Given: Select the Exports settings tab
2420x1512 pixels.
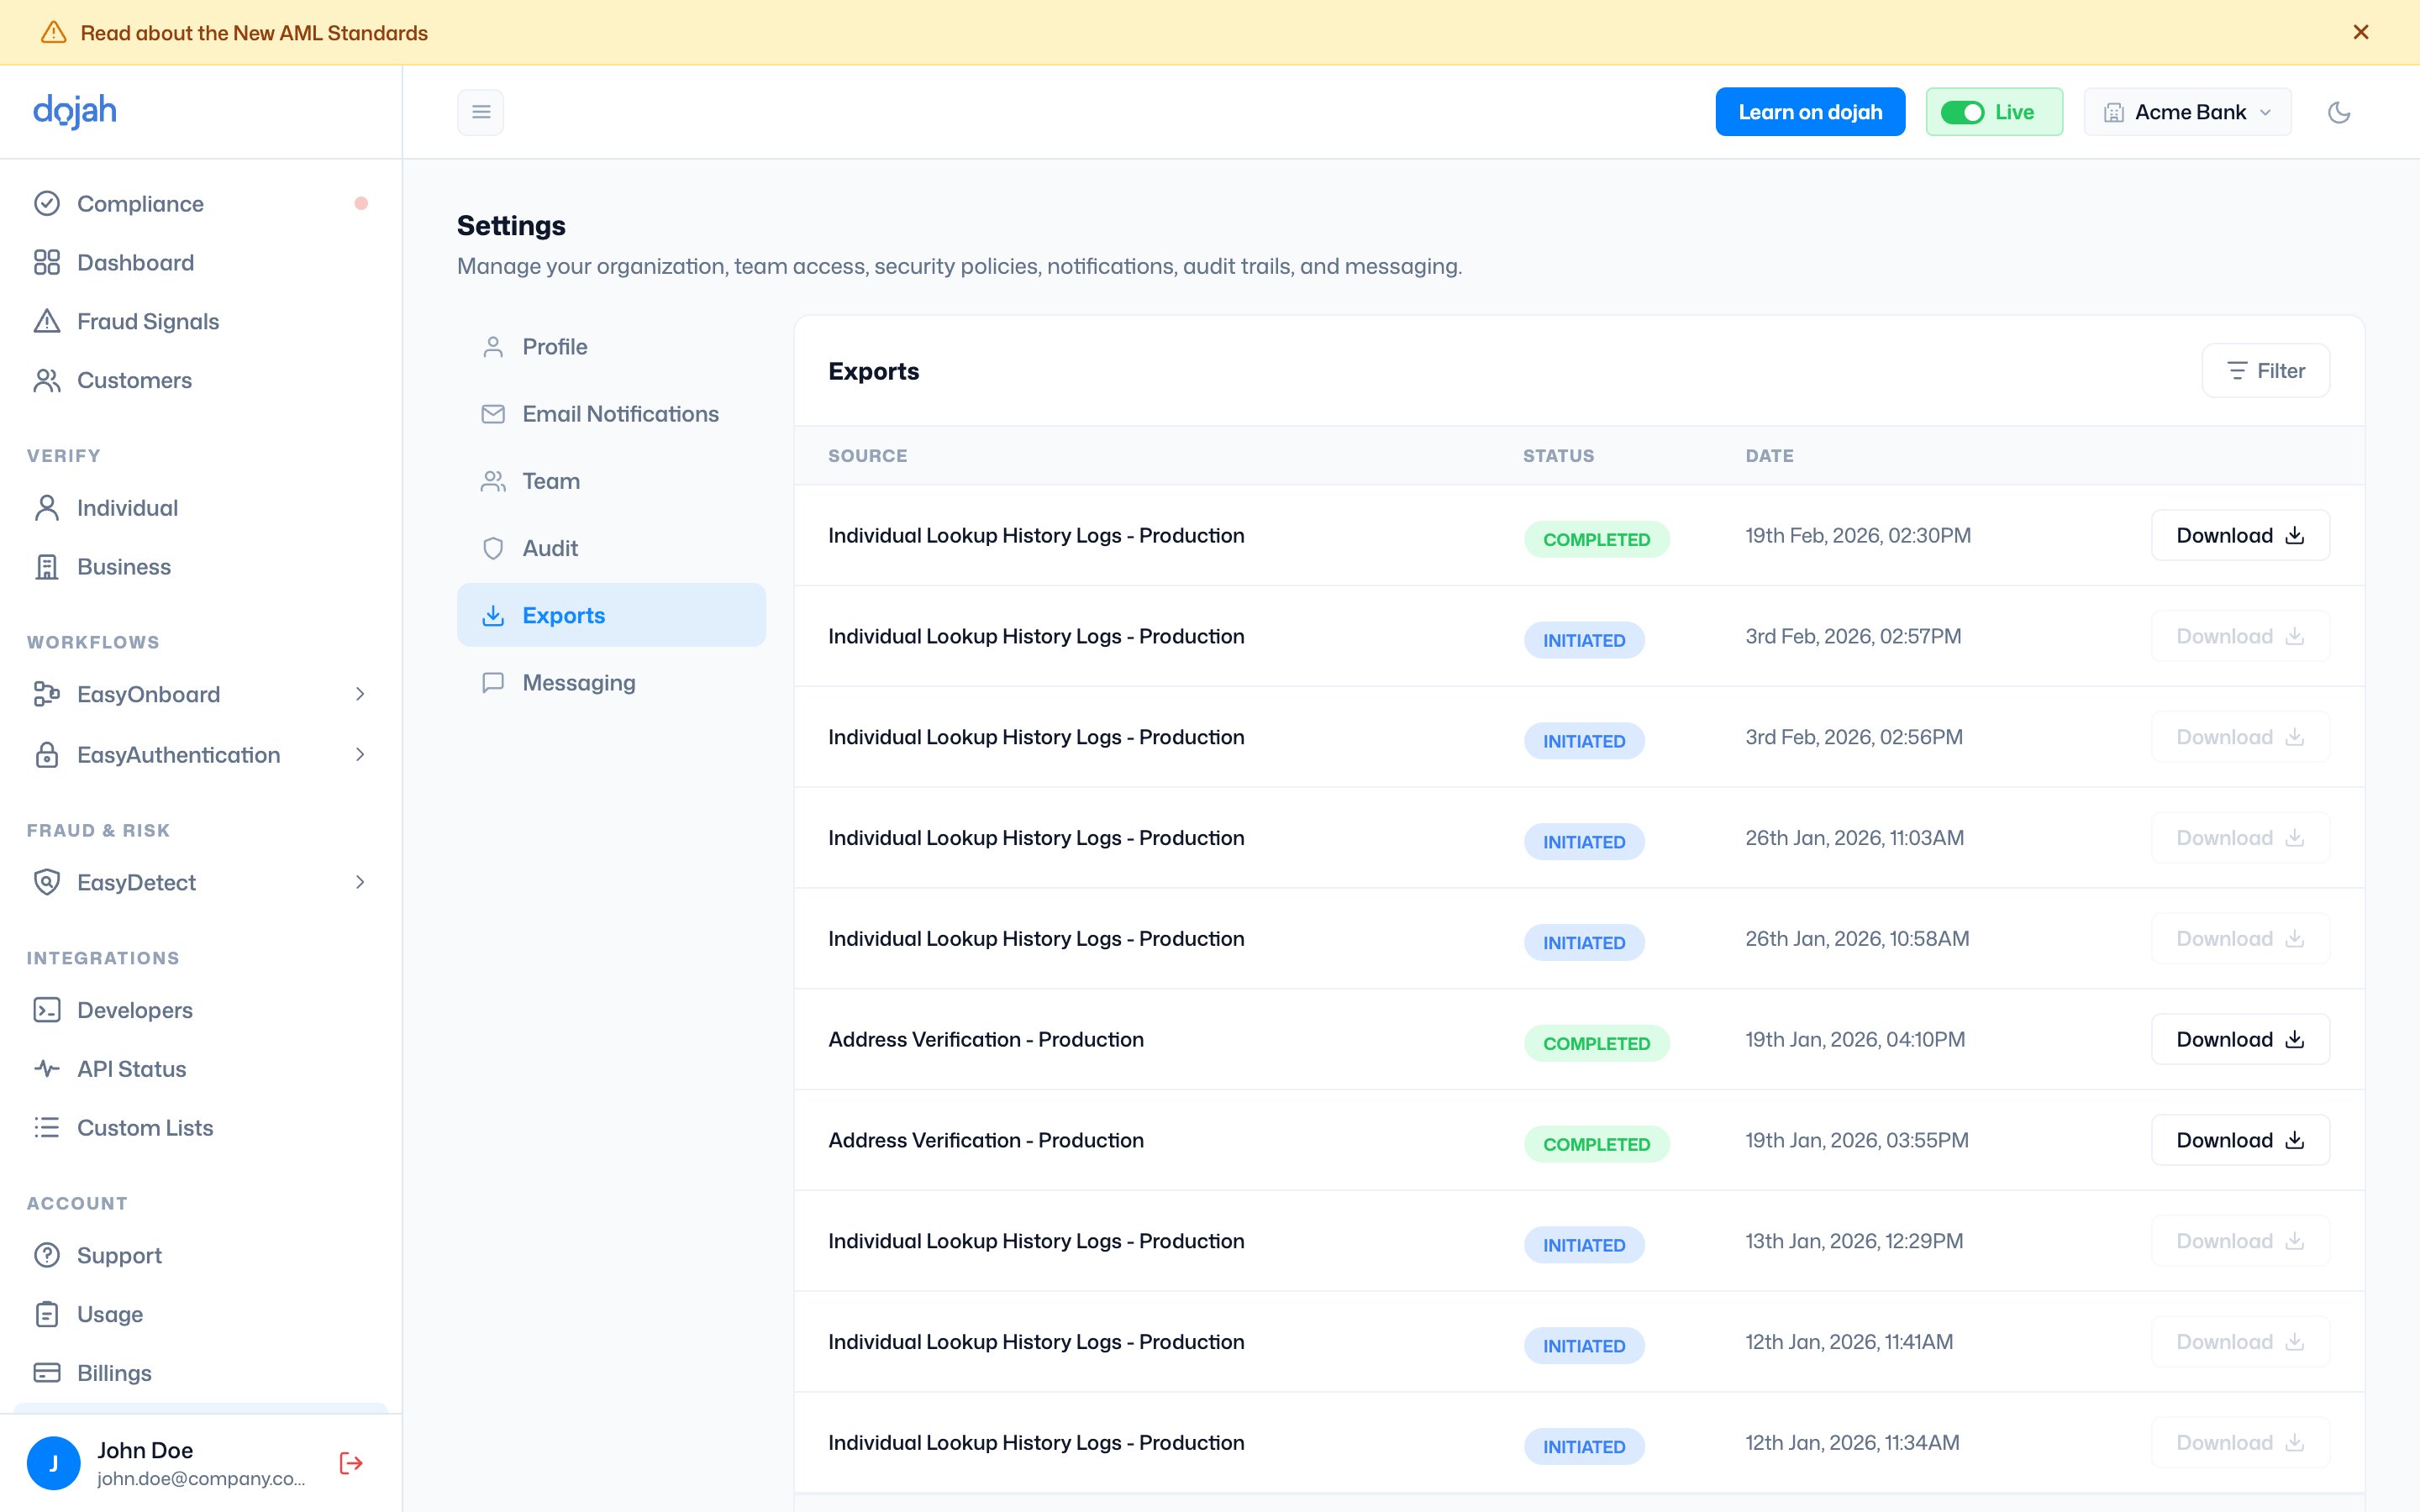Looking at the screenshot, I should [x=611, y=615].
